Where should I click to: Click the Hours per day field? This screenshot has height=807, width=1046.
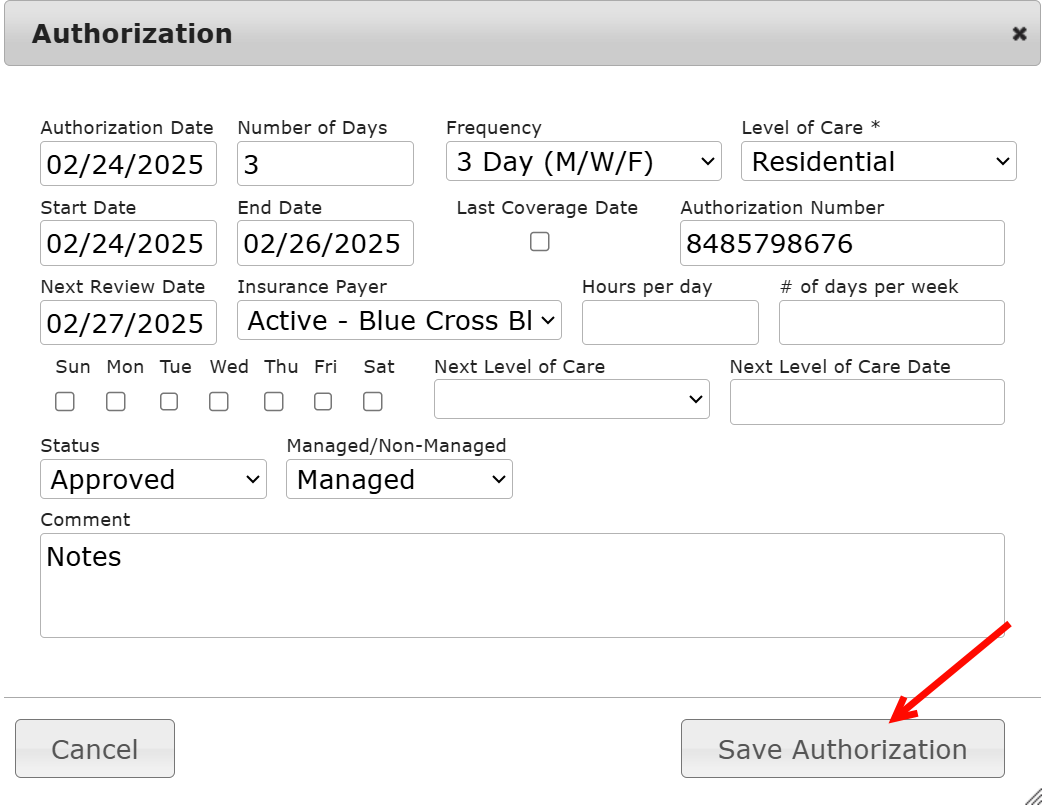[x=670, y=322]
